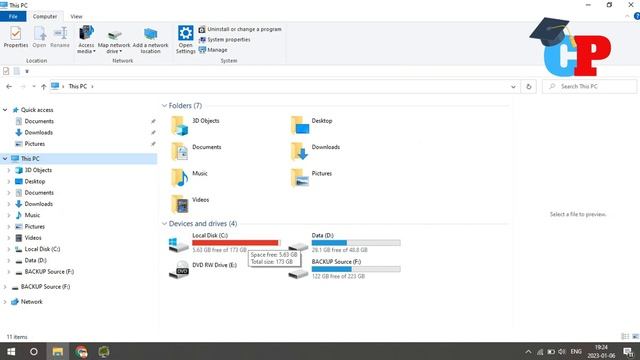This screenshot has width=640, height=360.
Task: Click the Back navigation arrow
Action: coord(9,87)
